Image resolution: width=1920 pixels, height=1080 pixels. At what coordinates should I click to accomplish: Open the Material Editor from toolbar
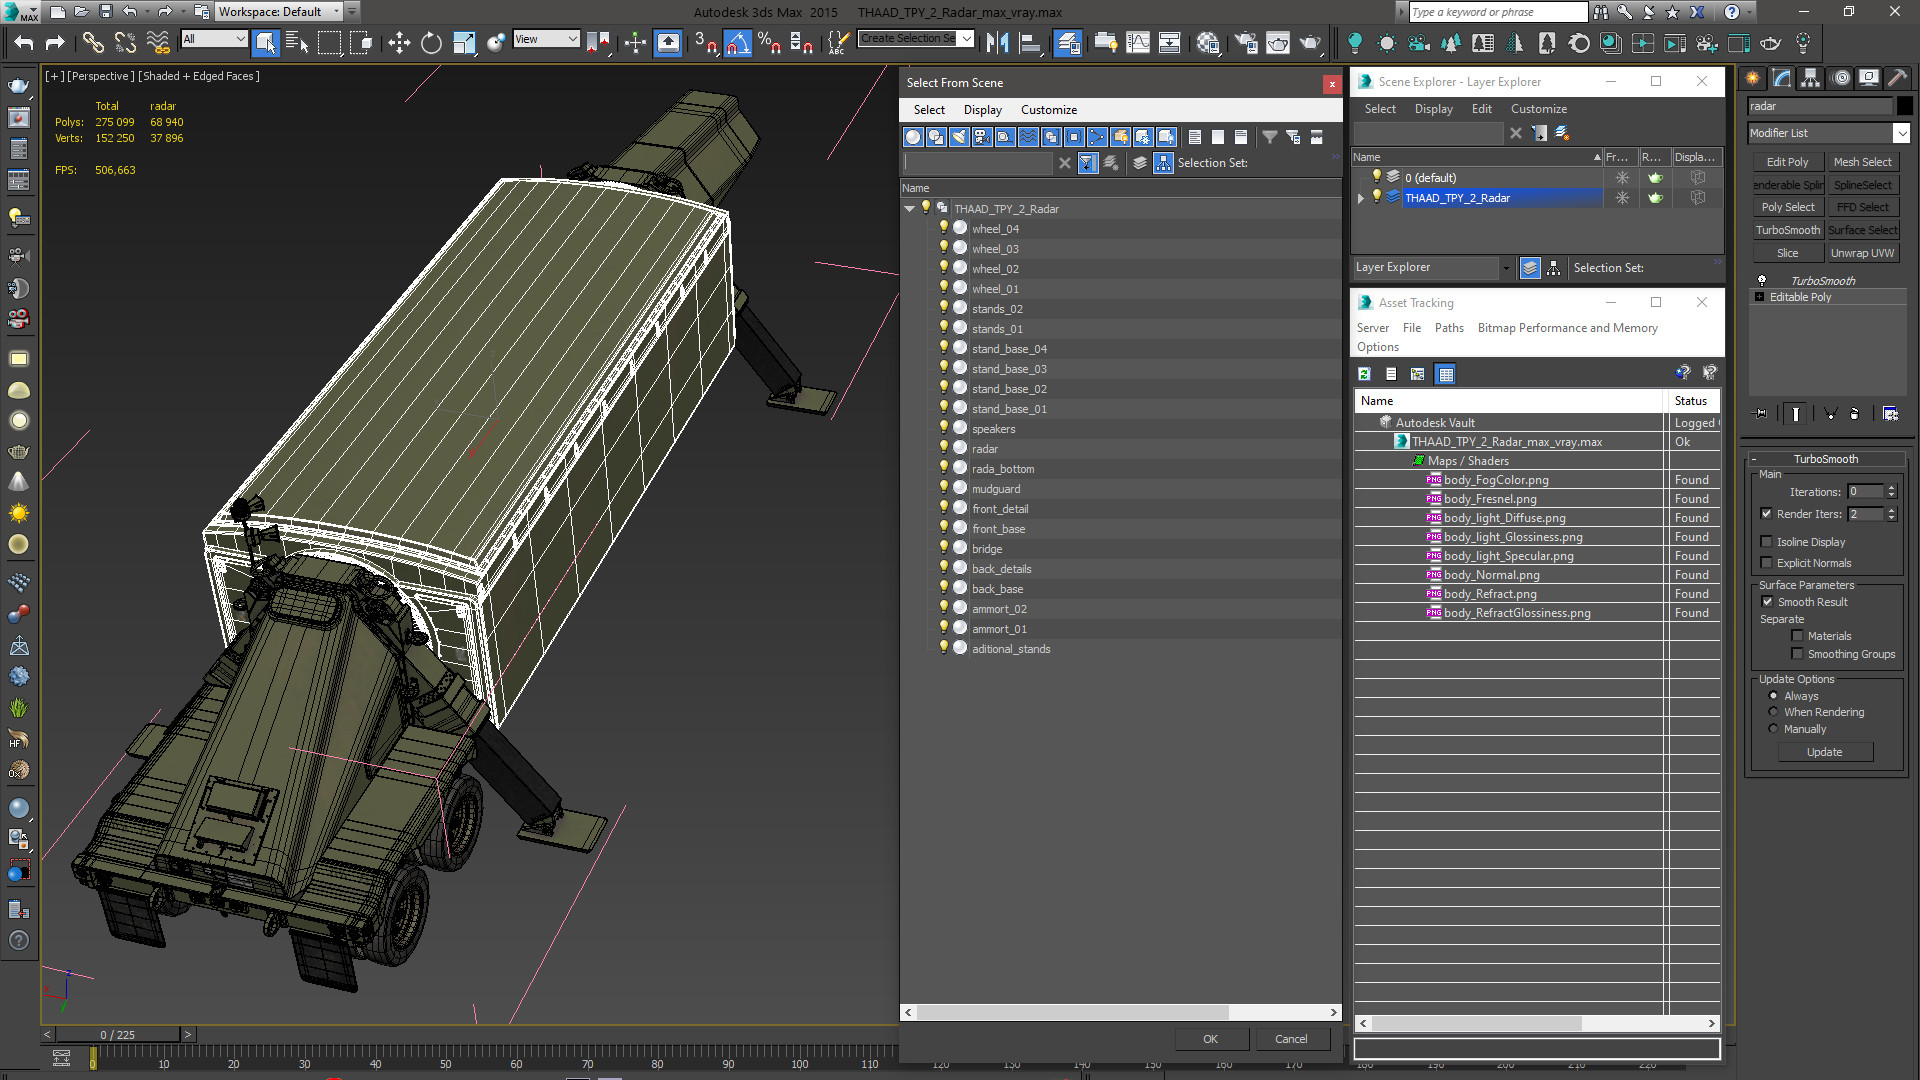tap(1207, 42)
